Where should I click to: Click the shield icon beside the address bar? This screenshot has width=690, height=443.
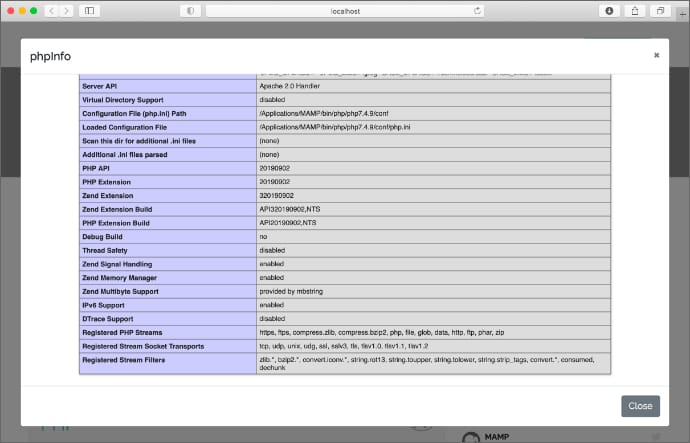pyautogui.click(x=190, y=10)
